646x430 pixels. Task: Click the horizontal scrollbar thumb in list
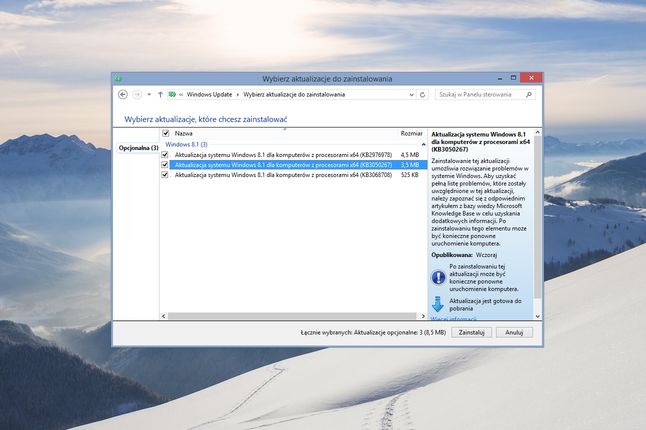292,316
